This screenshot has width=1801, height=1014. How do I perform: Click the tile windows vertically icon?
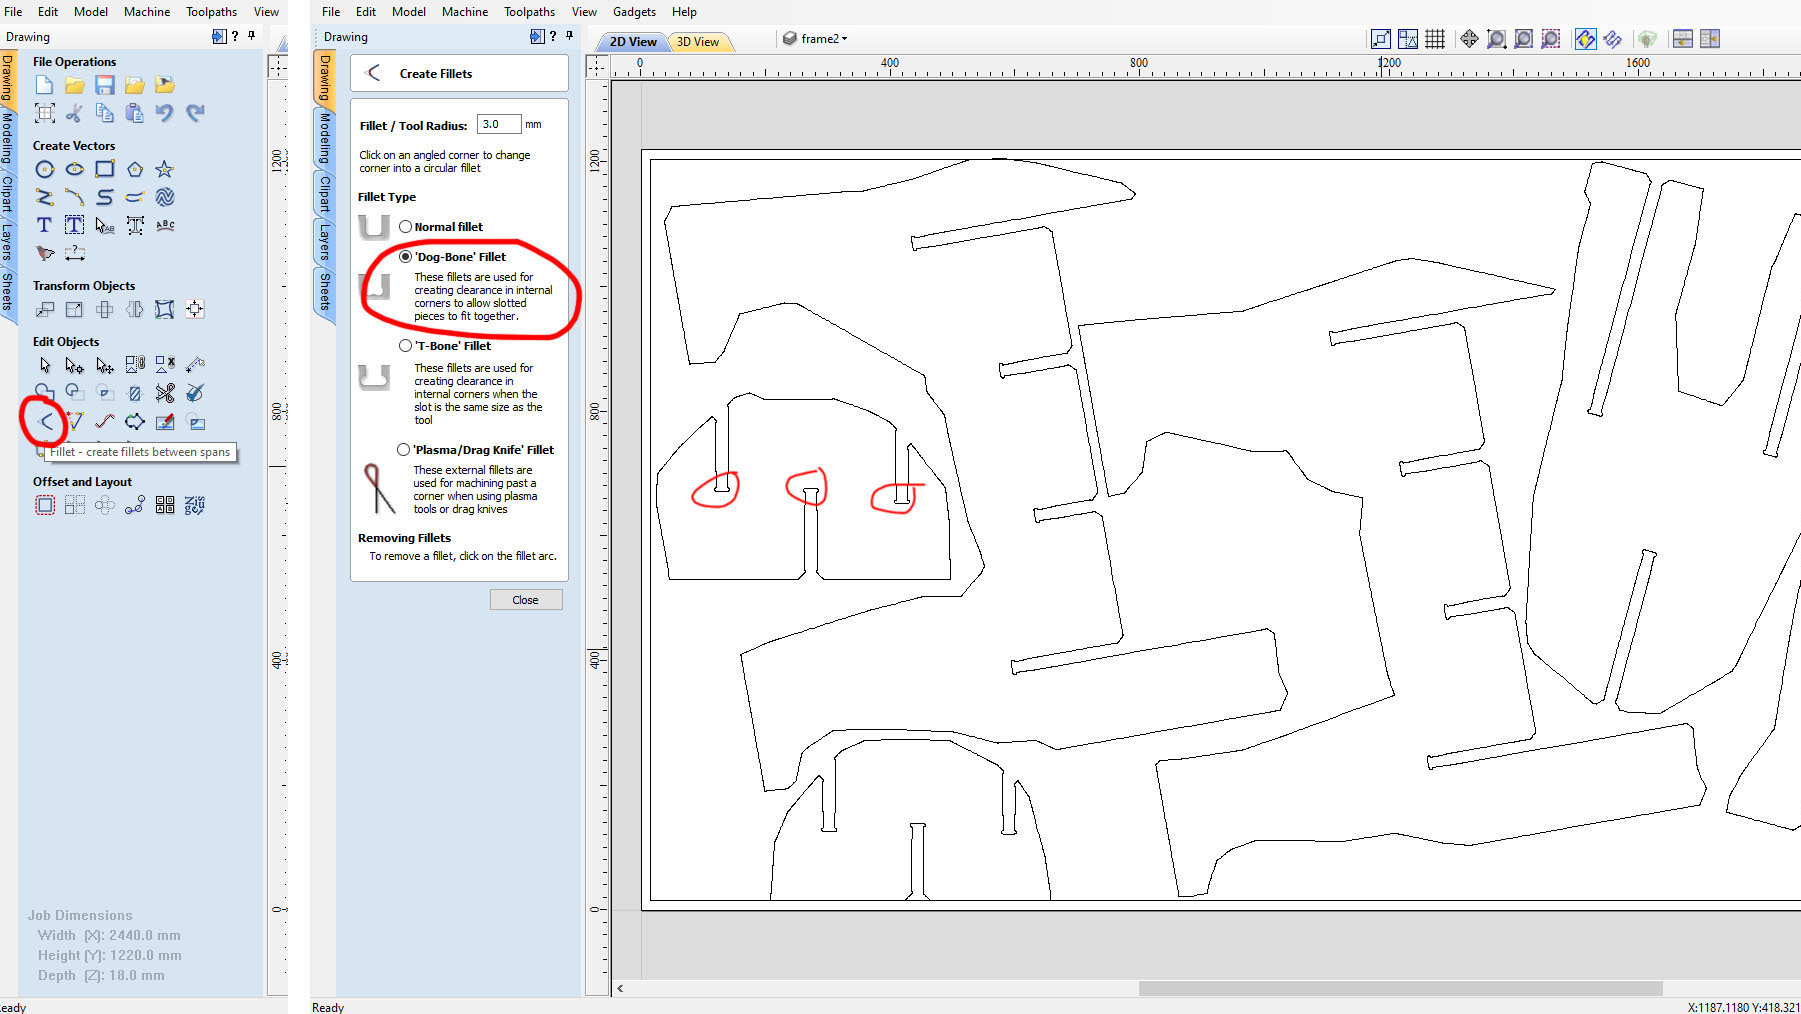(1710, 39)
